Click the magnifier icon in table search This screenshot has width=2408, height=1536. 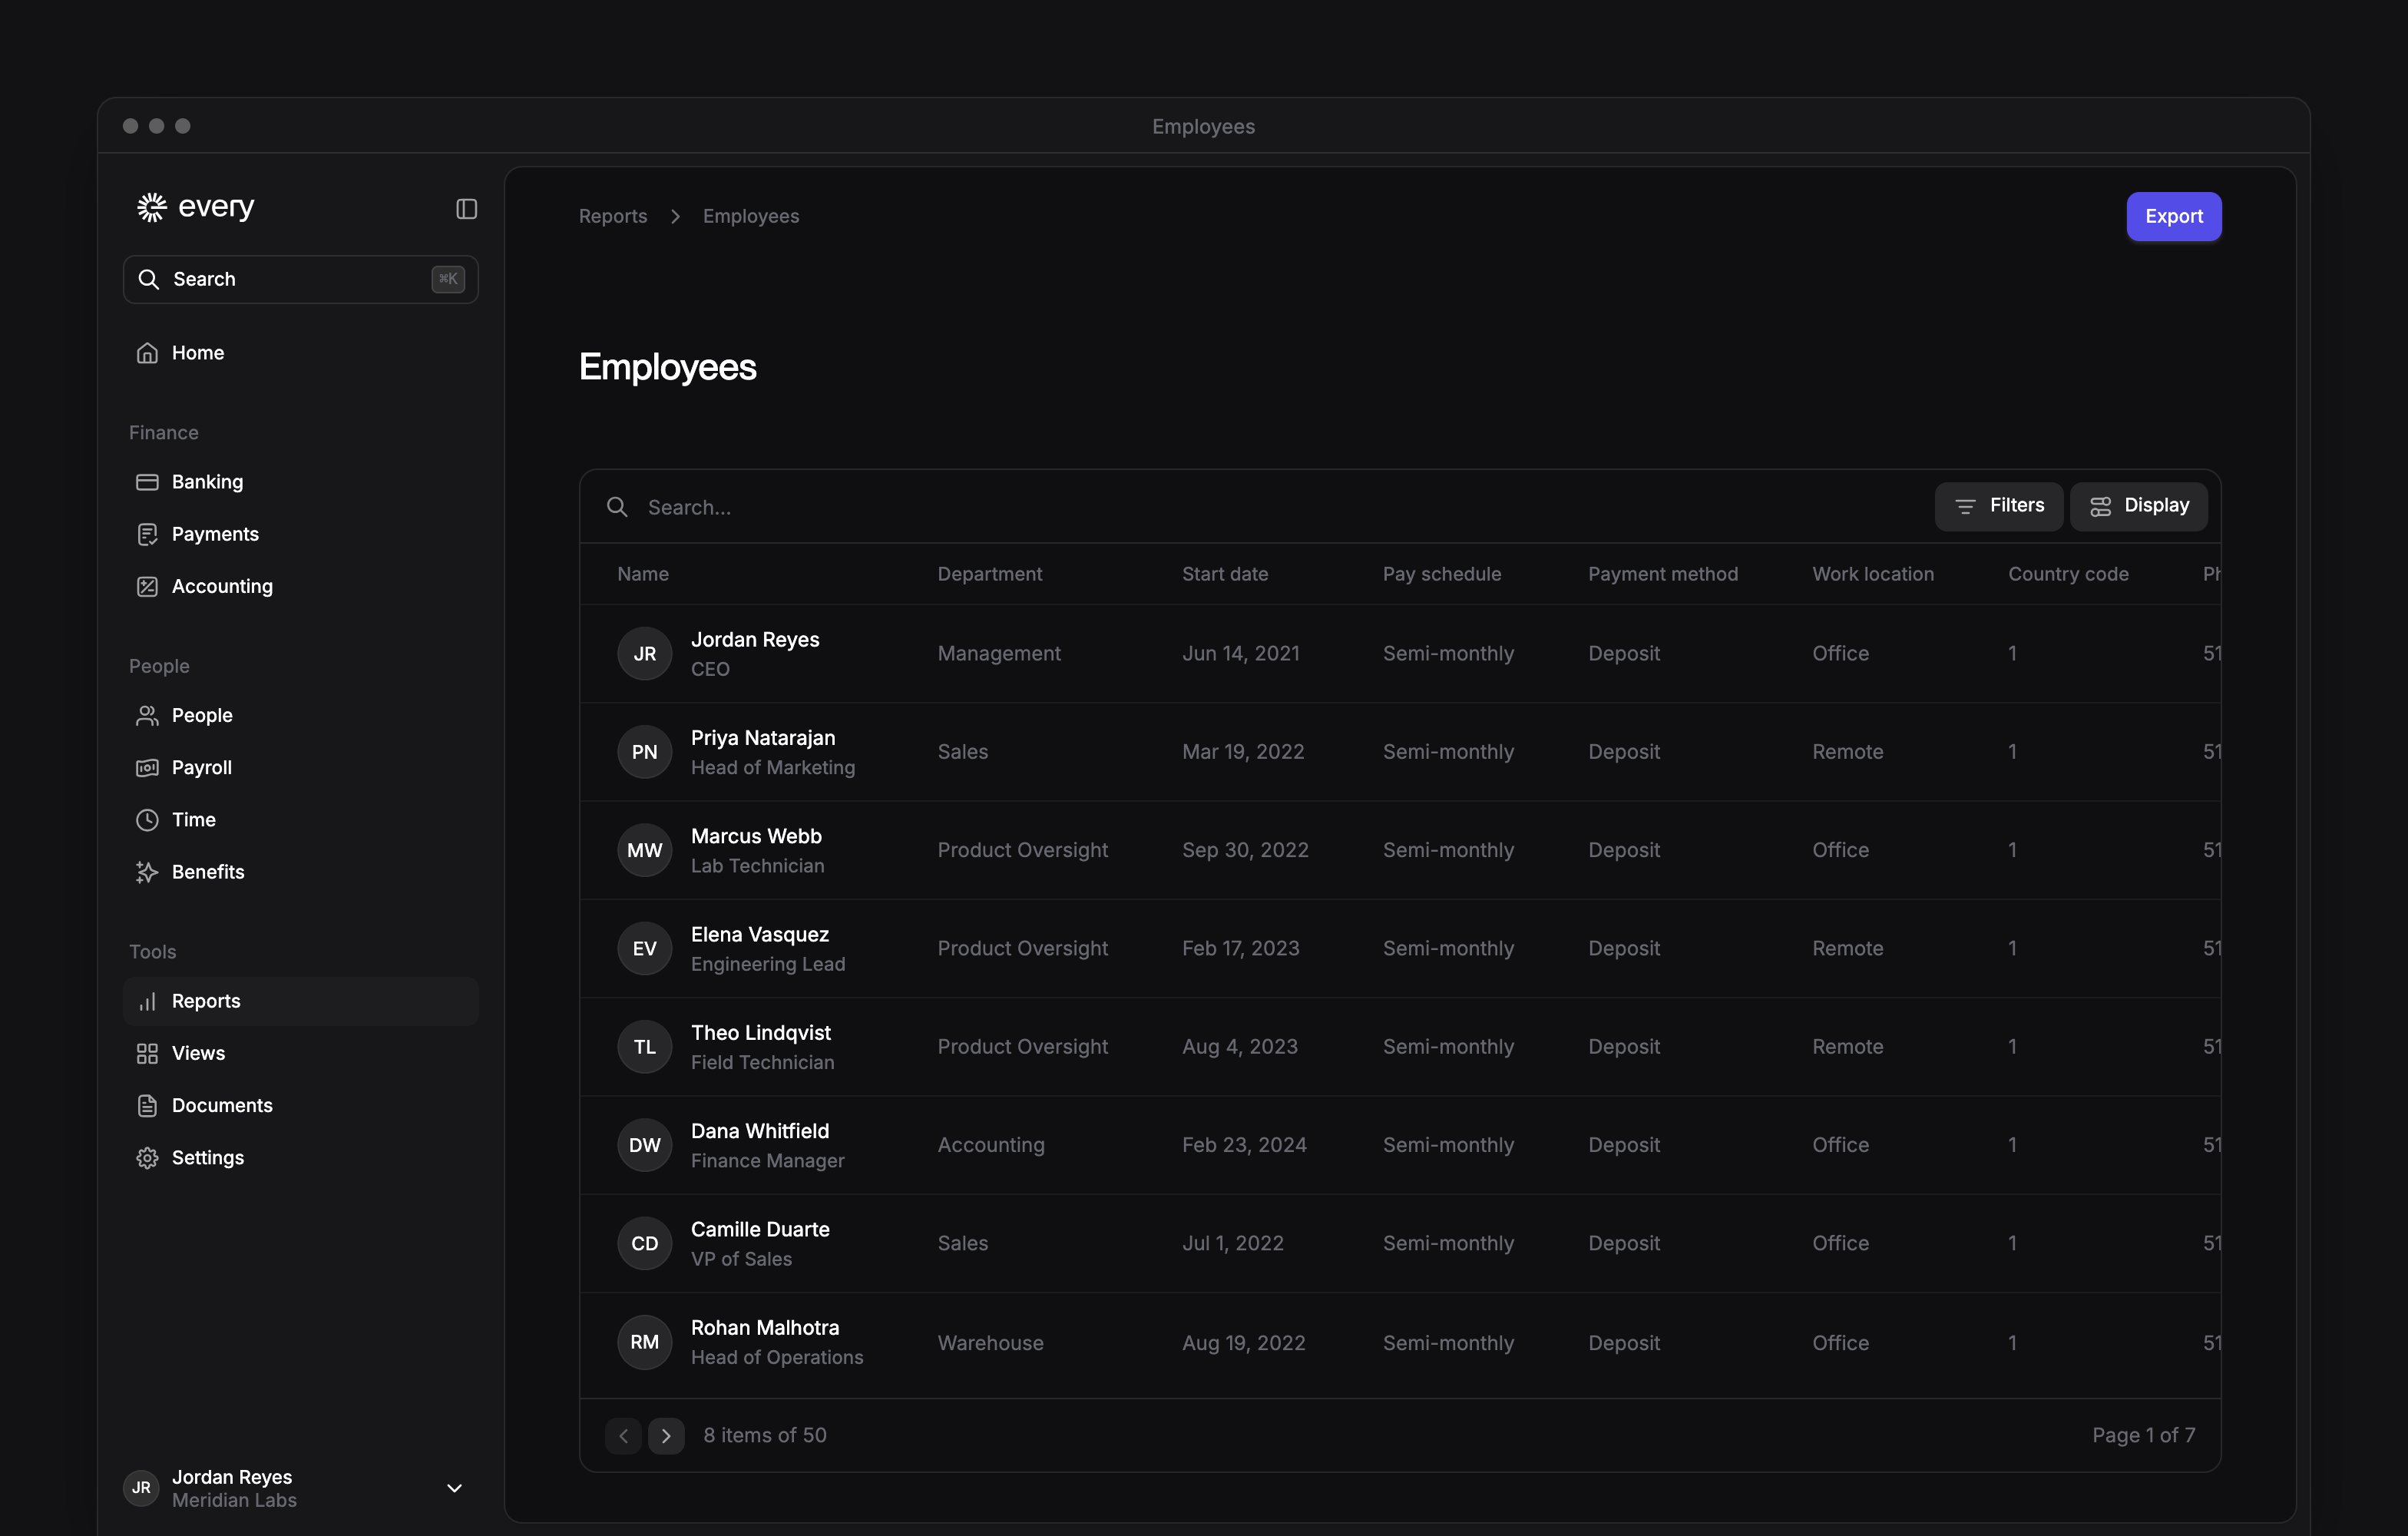[x=617, y=507]
